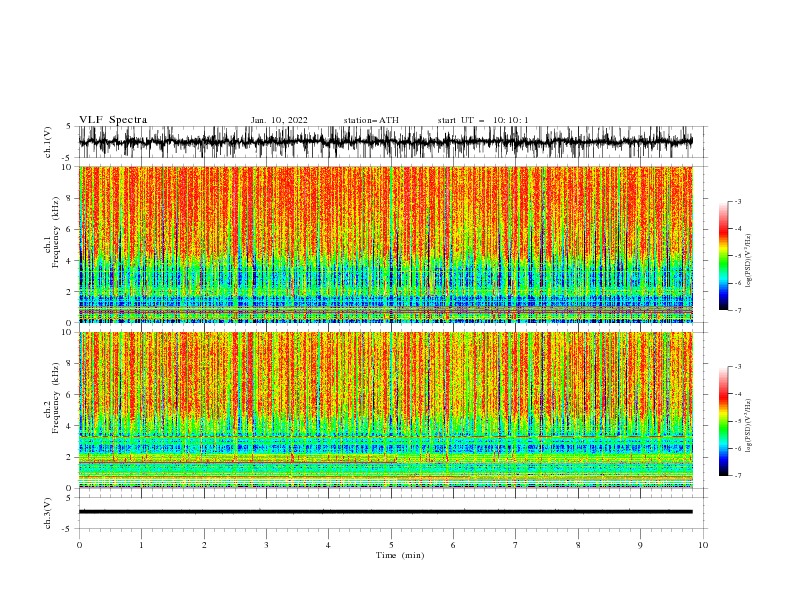The width and height of the screenshot is (792, 612).
Task: Click the "start UT = 10:10:1" header text
Action: point(483,120)
